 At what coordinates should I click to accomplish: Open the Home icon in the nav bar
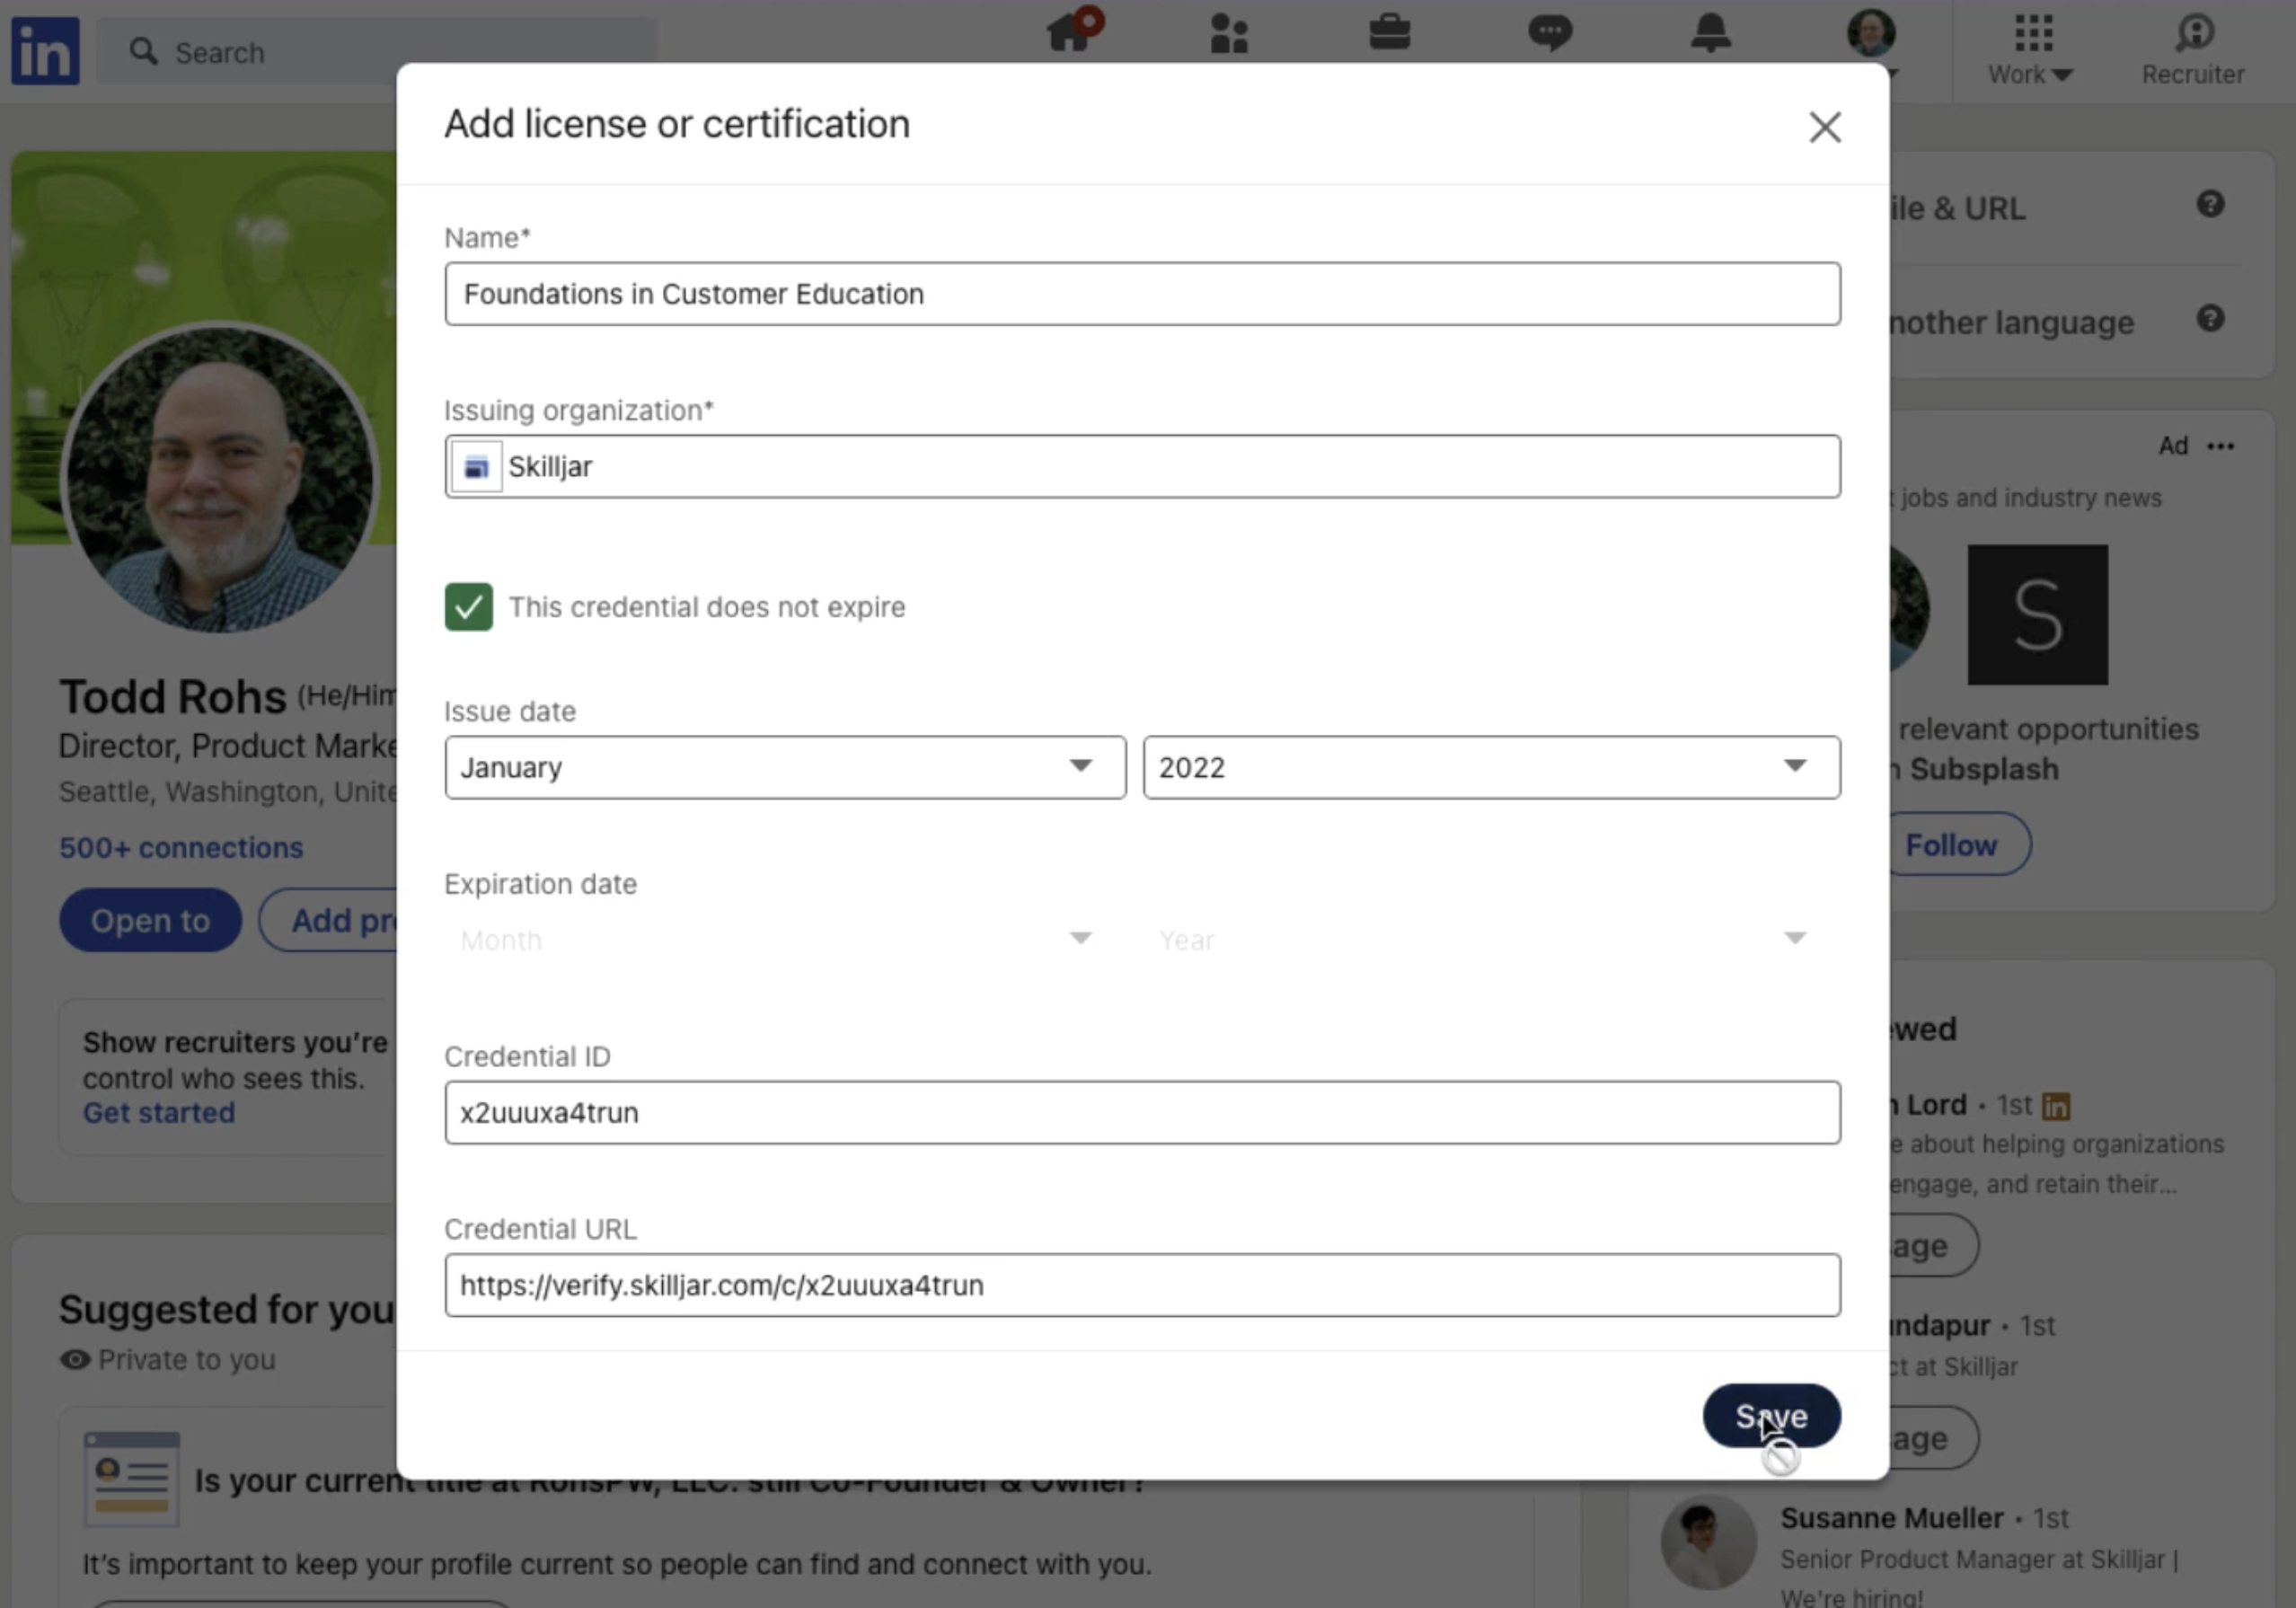coord(1070,32)
